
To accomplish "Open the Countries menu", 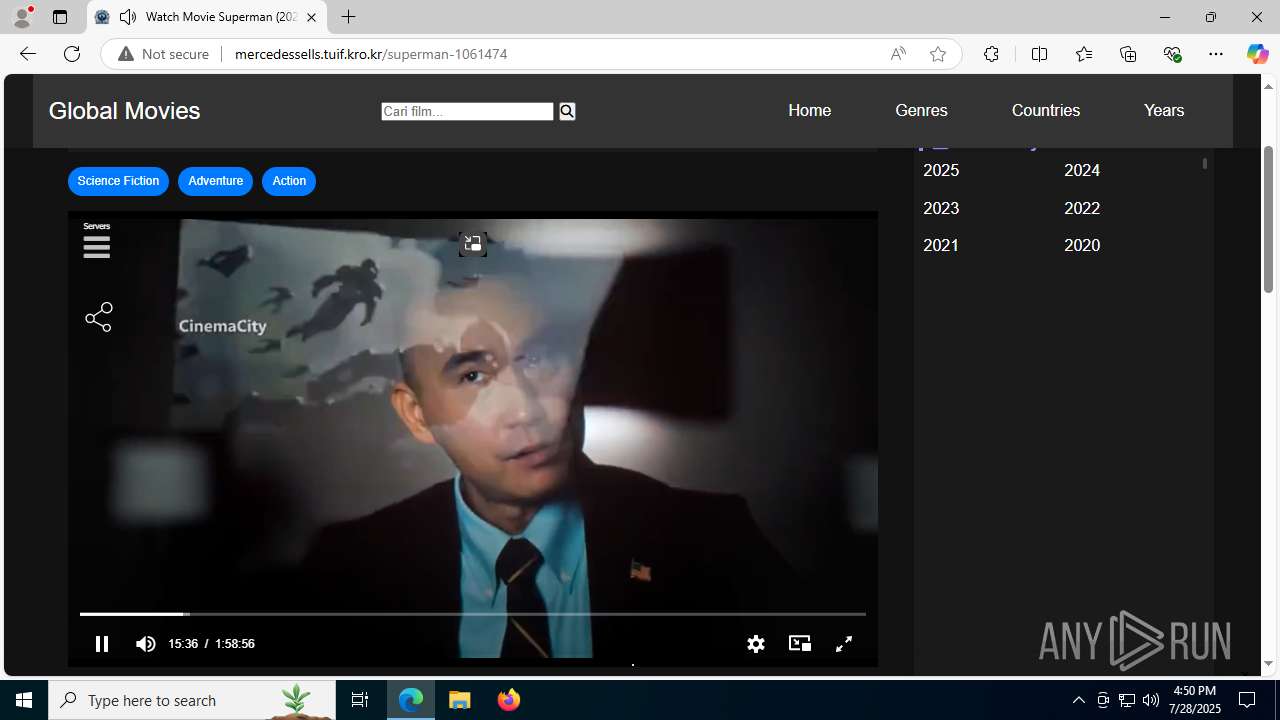I will tap(1046, 110).
